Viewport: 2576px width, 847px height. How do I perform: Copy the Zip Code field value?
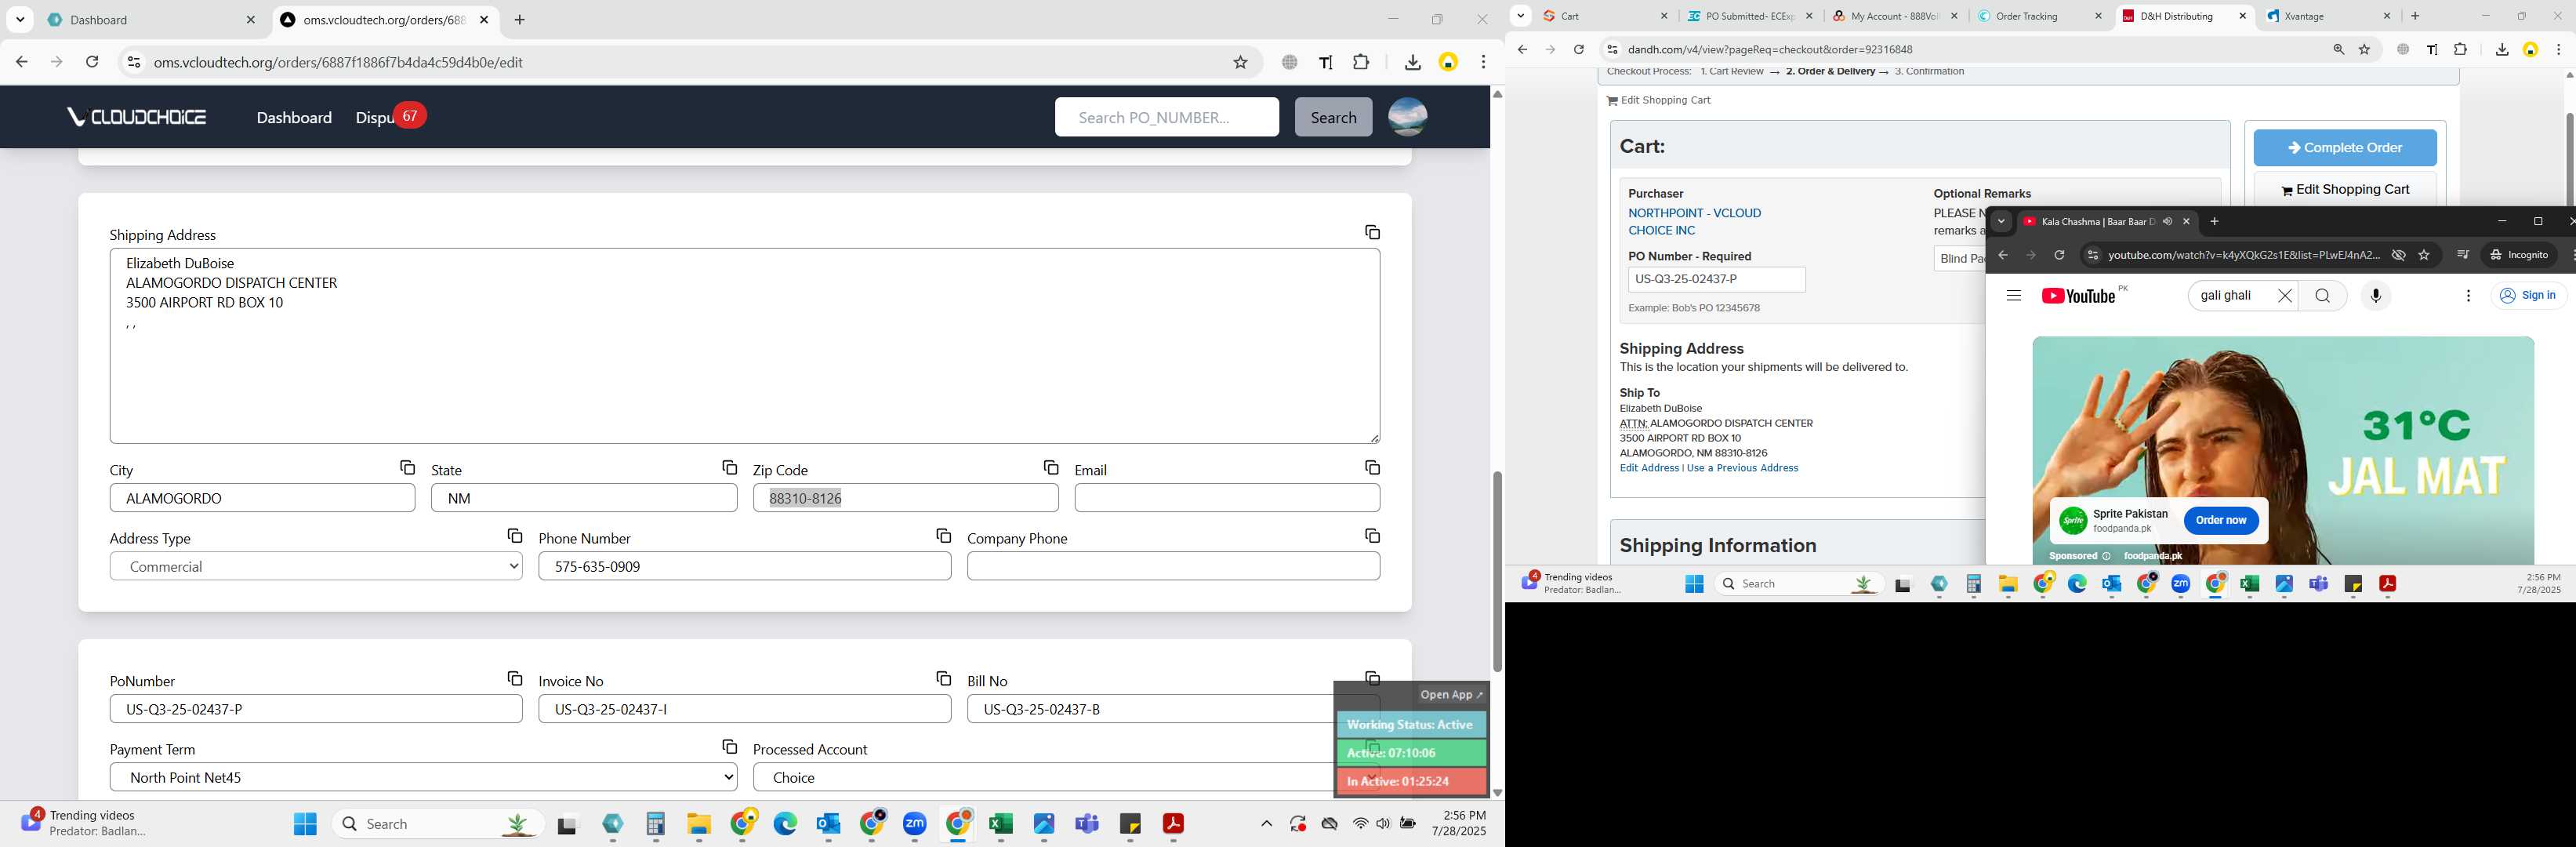(1050, 467)
